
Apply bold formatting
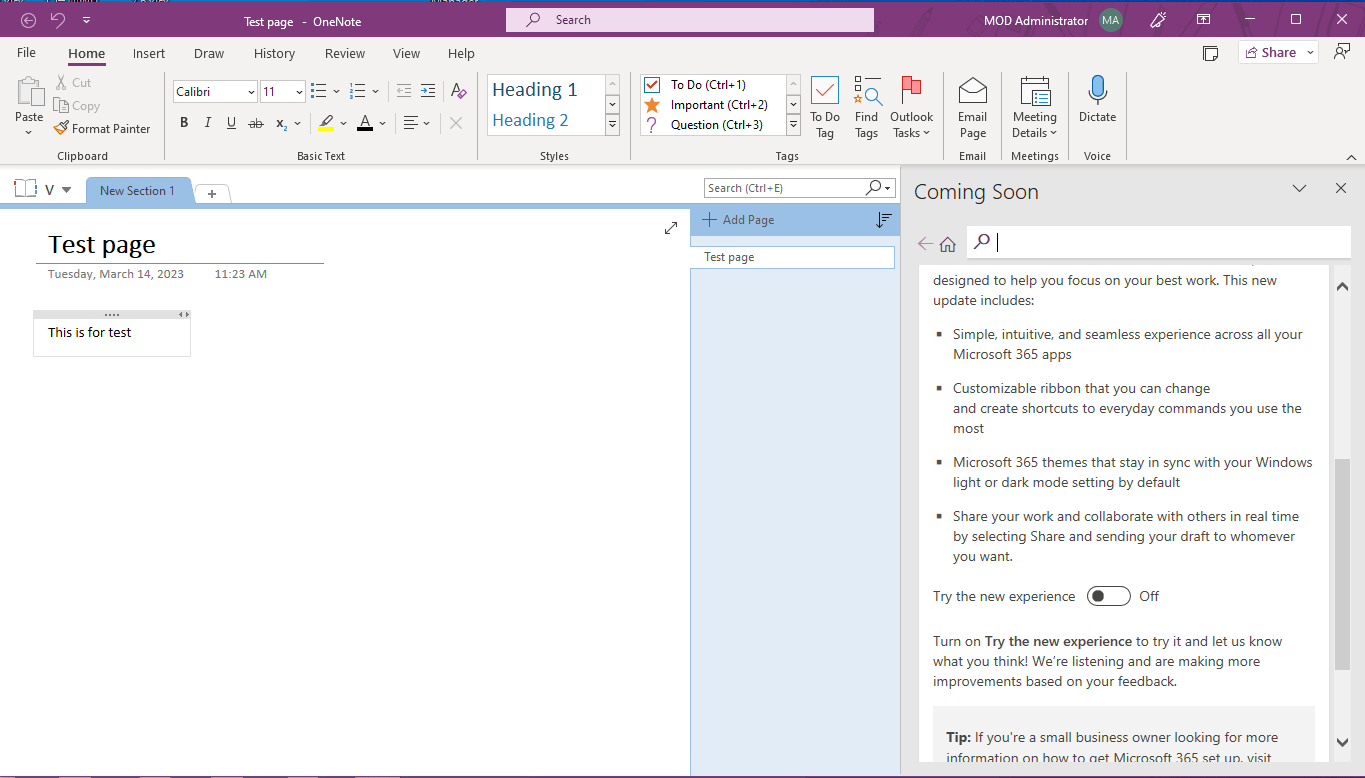(184, 123)
